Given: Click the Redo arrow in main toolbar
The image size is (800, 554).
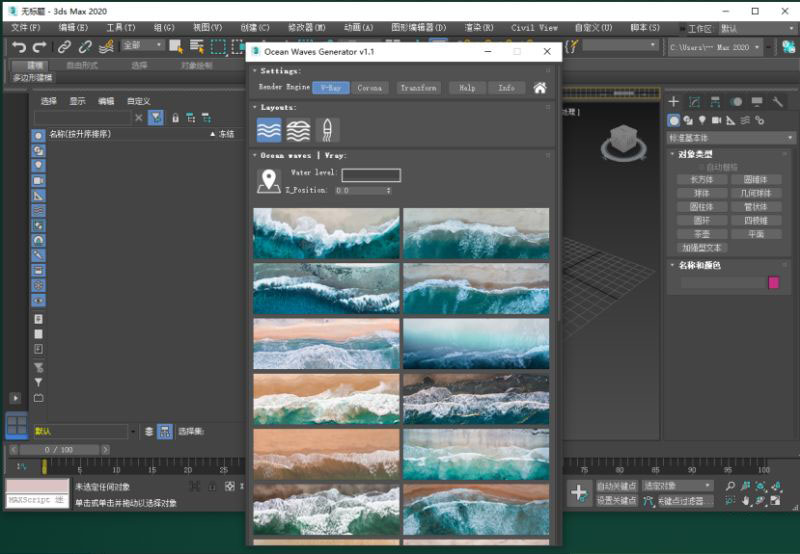Looking at the screenshot, I should 39,46.
